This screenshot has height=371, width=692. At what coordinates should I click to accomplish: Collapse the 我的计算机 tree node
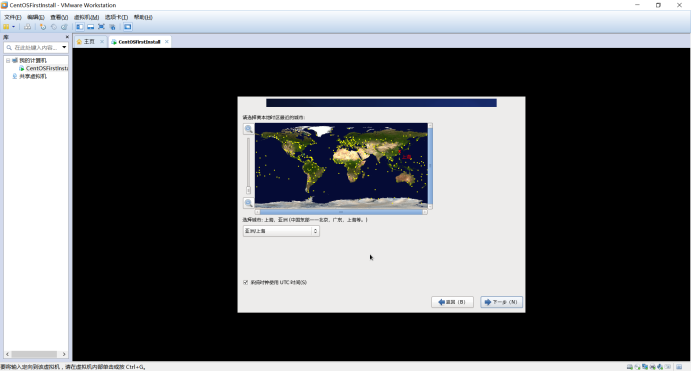[x=8, y=60]
